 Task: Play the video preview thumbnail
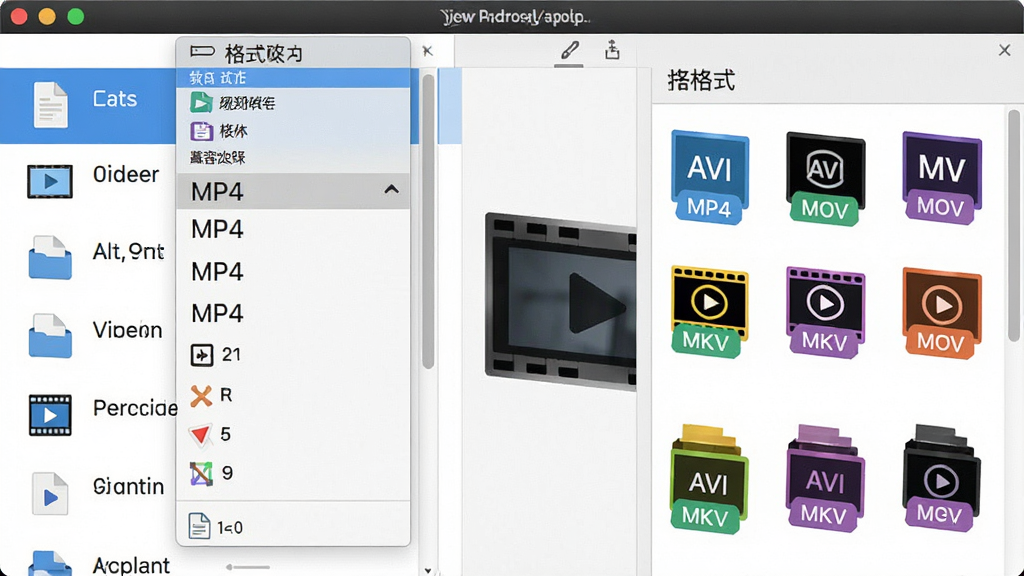coord(561,302)
